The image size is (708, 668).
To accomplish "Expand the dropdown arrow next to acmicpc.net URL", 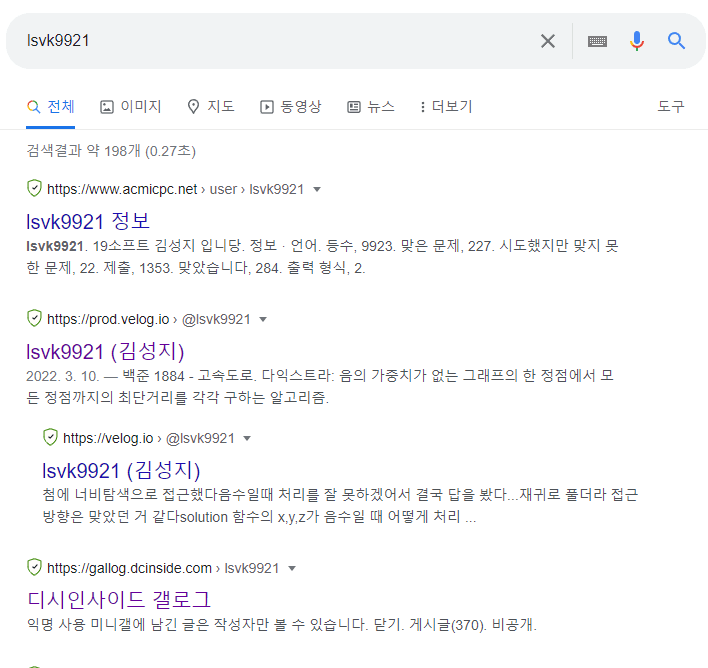I will [x=317, y=189].
